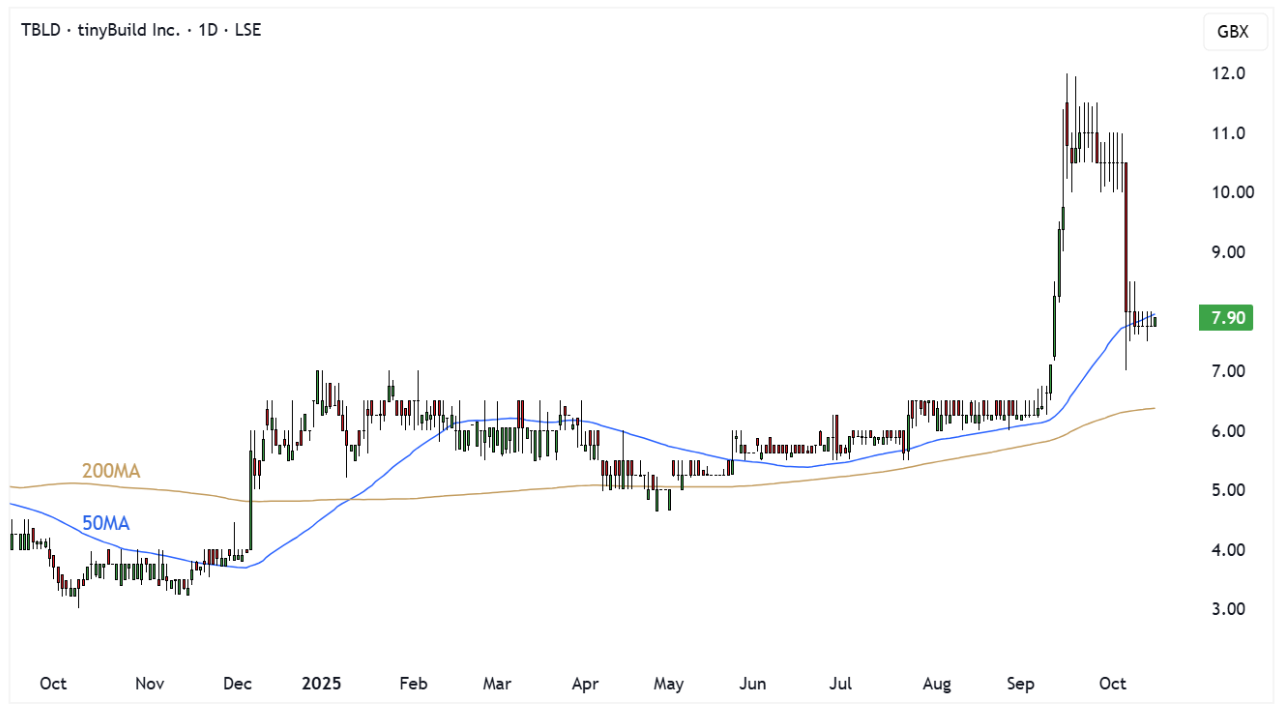1283x714 pixels.
Task: Click the Sep label on time axis
Action: point(1020,684)
